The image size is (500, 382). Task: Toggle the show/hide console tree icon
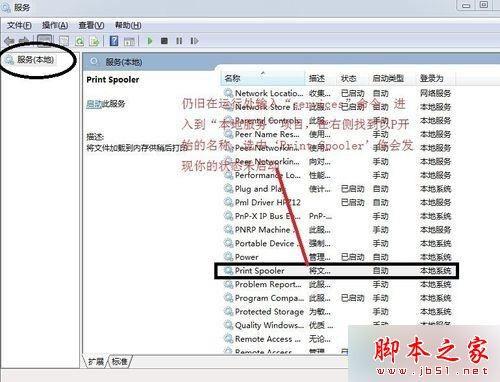[44, 41]
